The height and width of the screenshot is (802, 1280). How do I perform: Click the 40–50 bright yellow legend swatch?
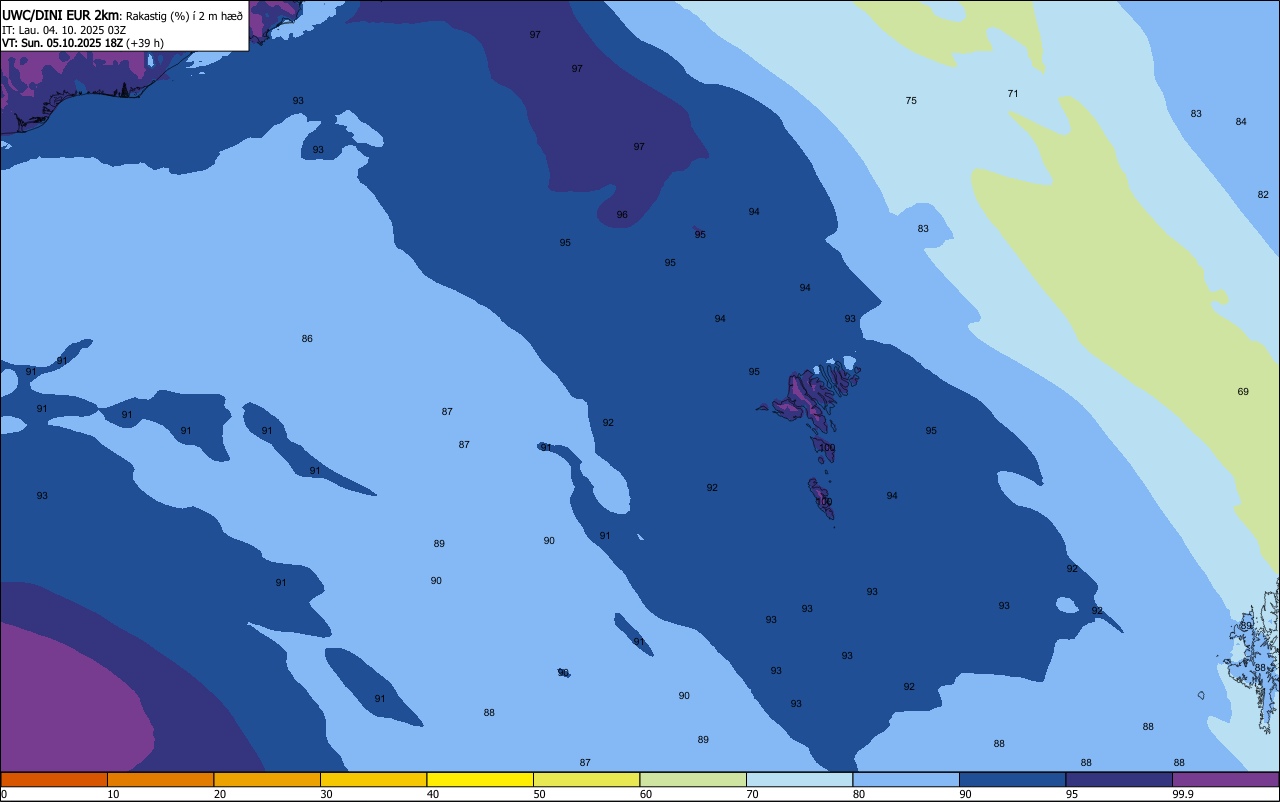(x=480, y=779)
